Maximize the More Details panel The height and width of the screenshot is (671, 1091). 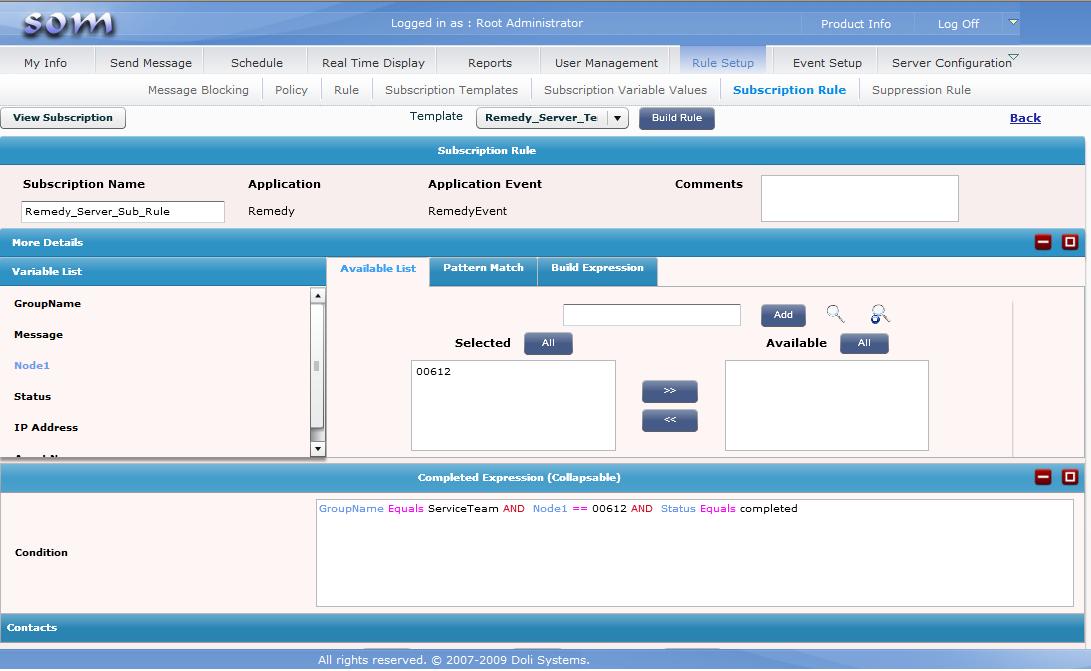(x=1070, y=242)
